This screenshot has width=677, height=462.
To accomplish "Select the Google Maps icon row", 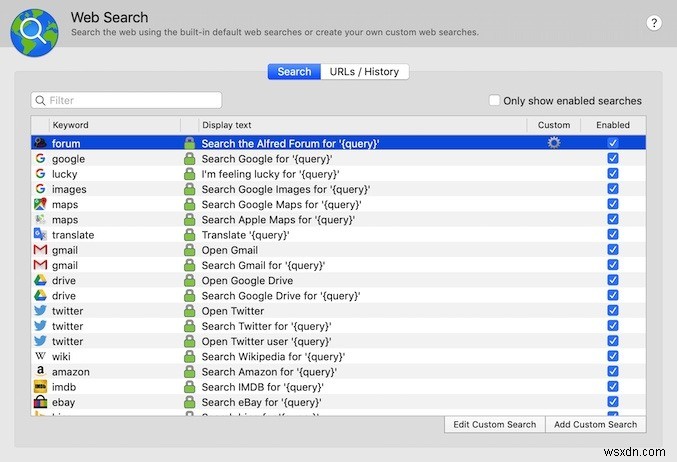I will click(40, 204).
